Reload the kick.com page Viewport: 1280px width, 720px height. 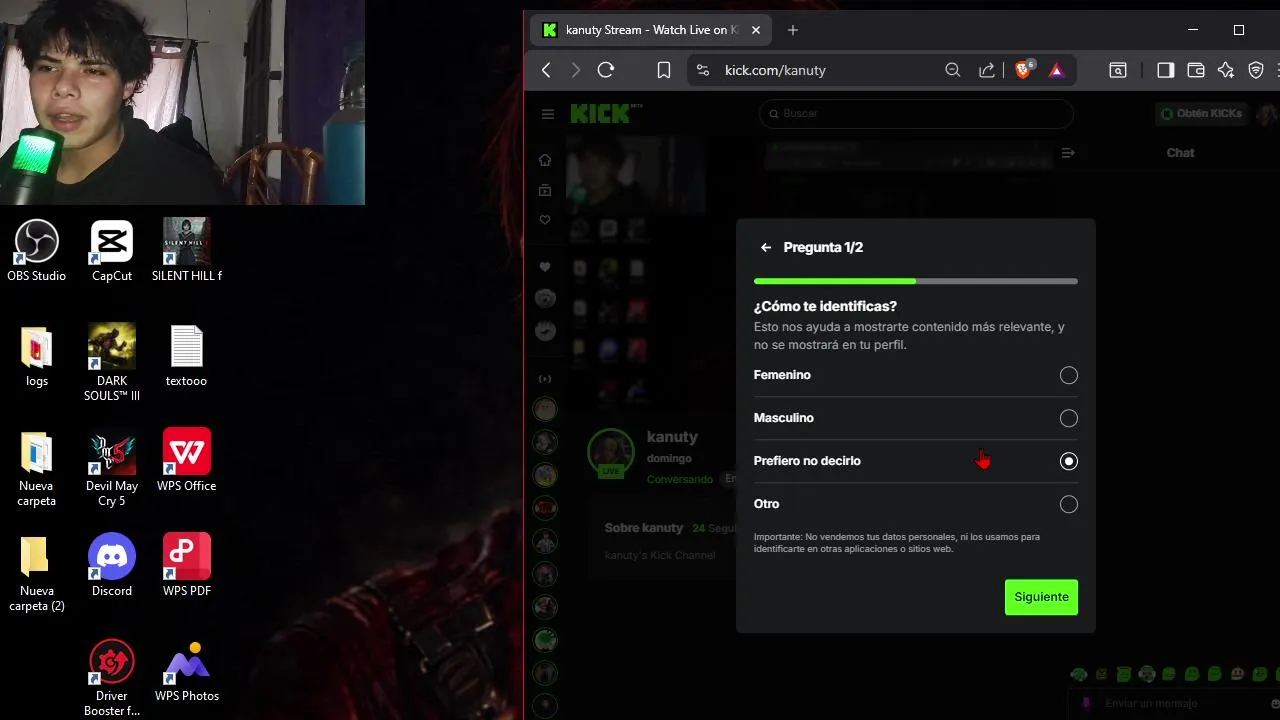605,70
